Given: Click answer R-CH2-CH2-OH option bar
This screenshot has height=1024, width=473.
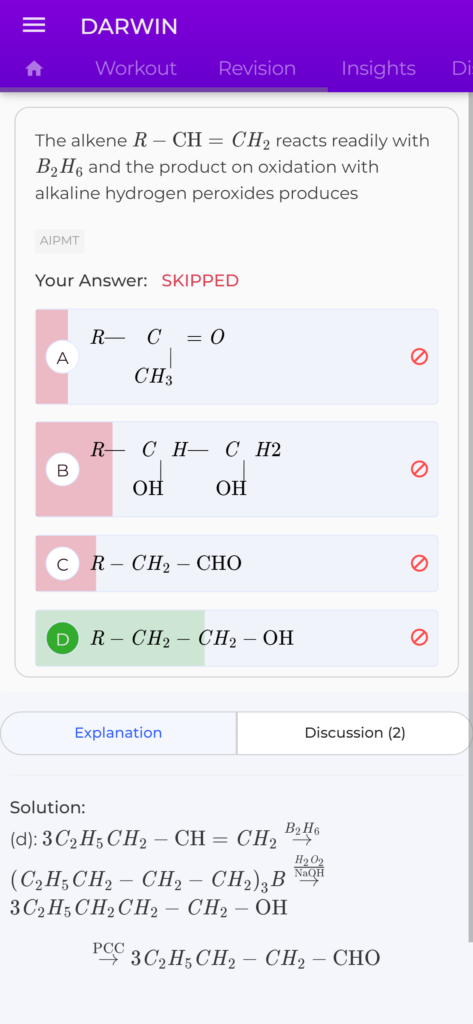Looking at the screenshot, I should click(x=236, y=638).
